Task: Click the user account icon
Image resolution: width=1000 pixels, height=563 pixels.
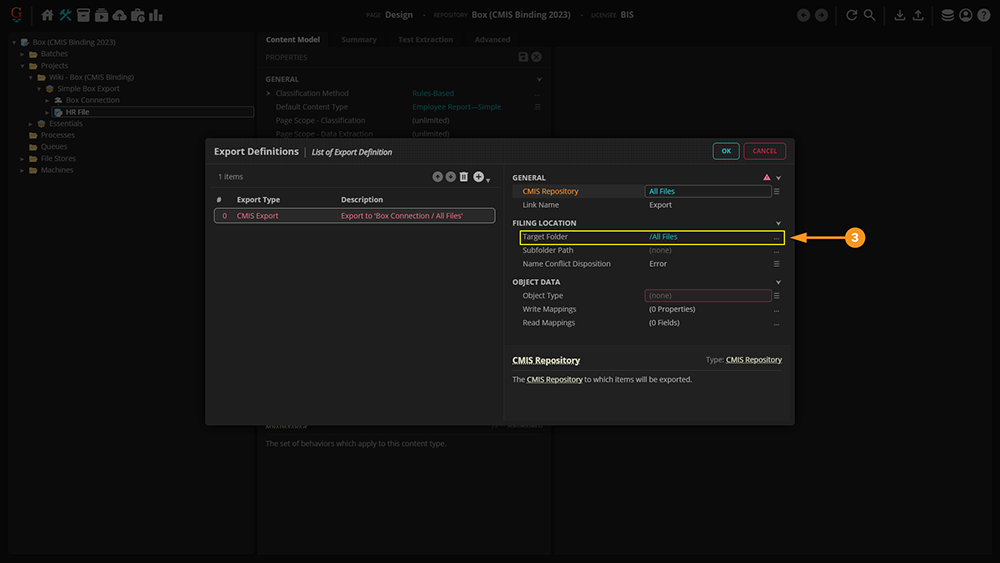Action: [965, 15]
